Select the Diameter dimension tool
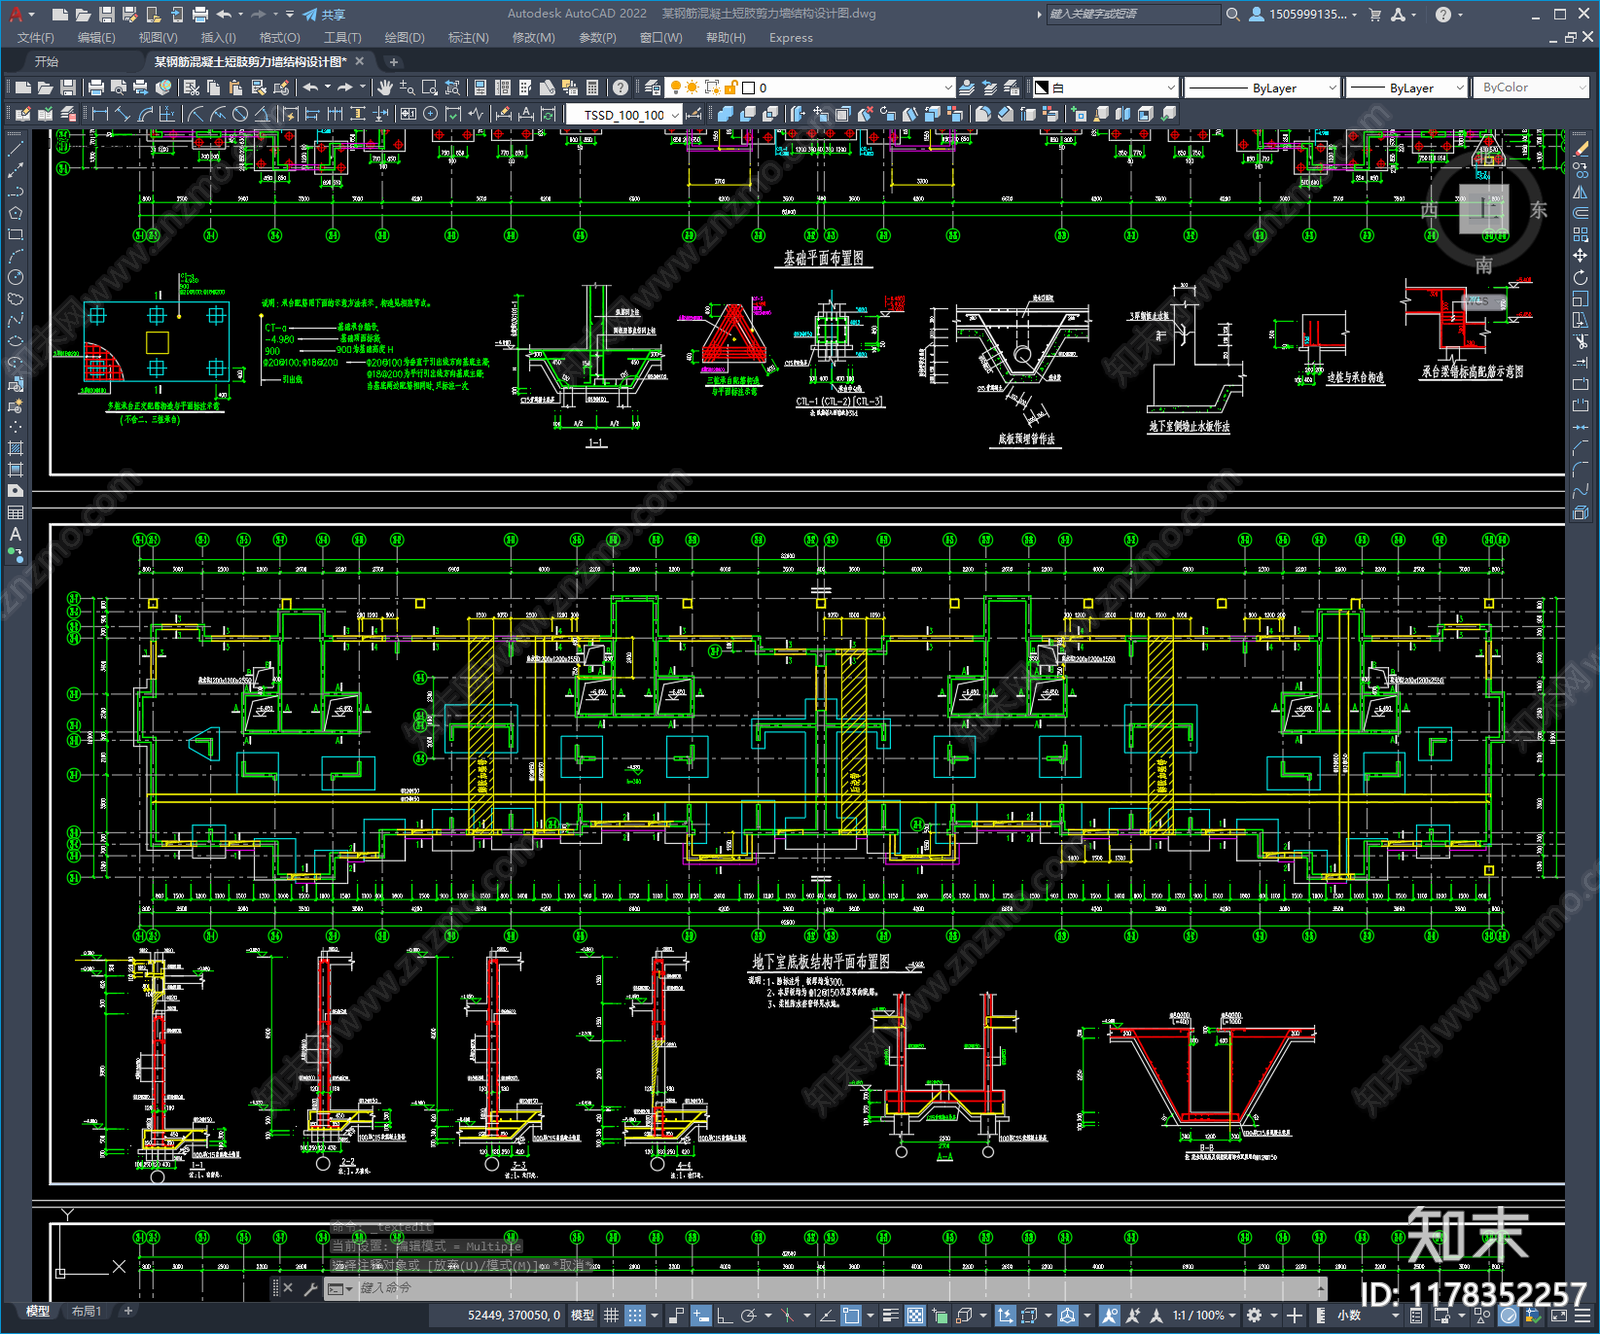Image resolution: width=1600 pixels, height=1334 pixels. (240, 114)
